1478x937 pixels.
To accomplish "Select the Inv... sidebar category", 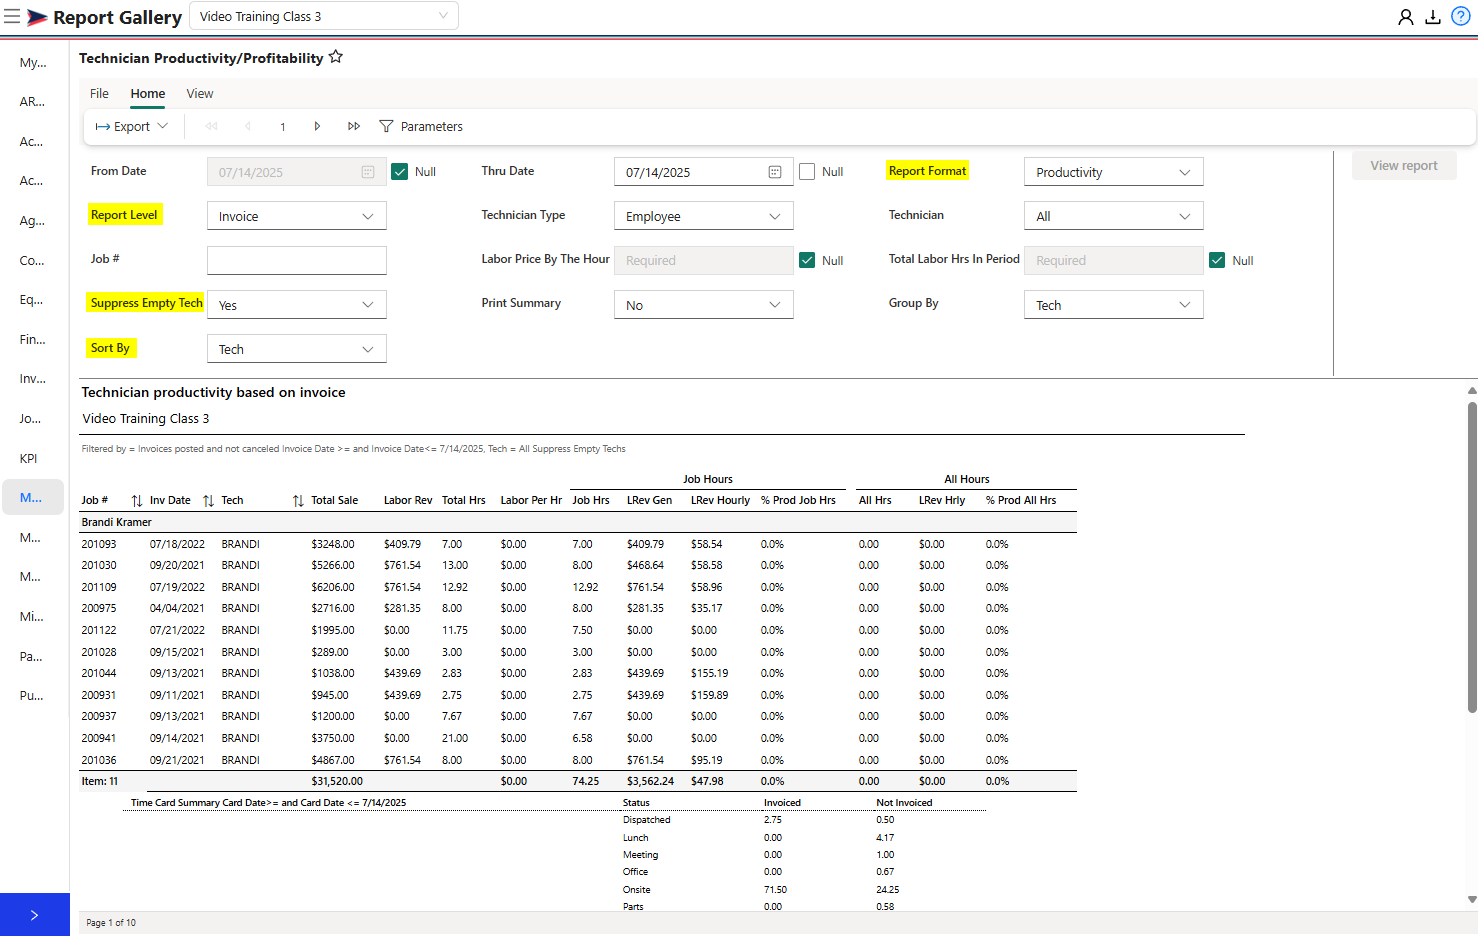I will pos(33,378).
